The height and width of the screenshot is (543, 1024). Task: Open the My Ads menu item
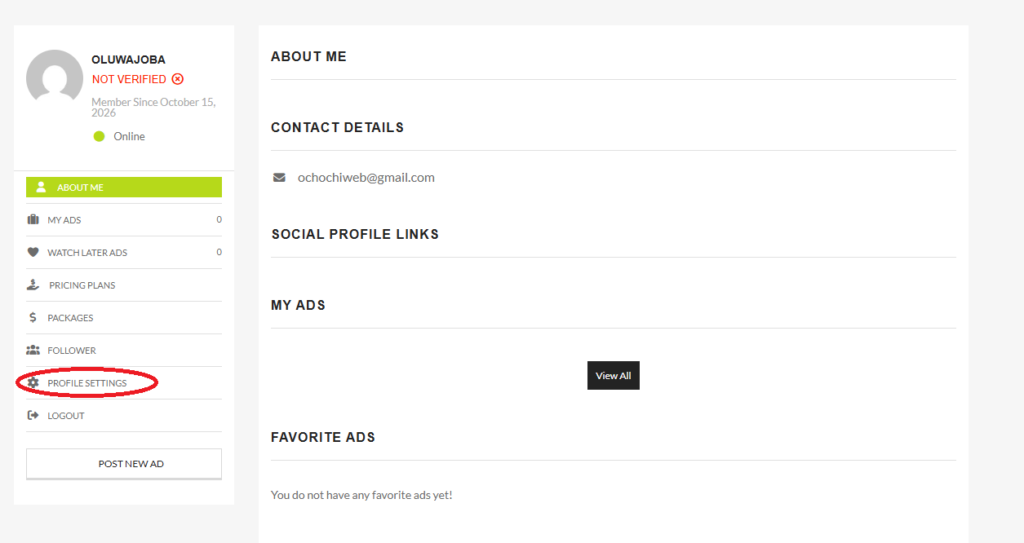pyautogui.click(x=124, y=220)
